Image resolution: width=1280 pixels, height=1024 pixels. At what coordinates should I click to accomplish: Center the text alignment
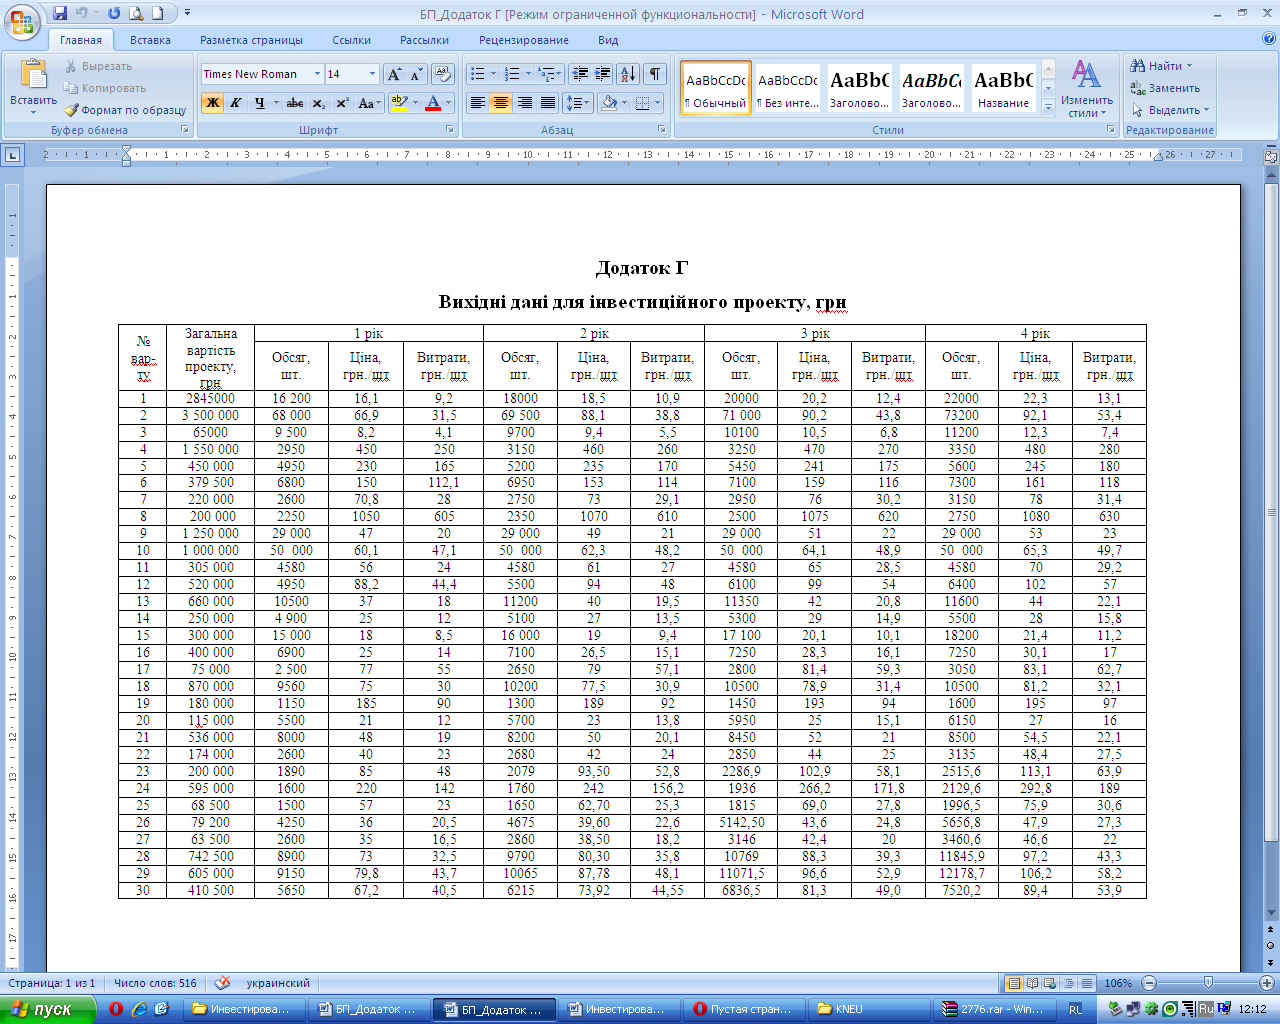pos(501,103)
